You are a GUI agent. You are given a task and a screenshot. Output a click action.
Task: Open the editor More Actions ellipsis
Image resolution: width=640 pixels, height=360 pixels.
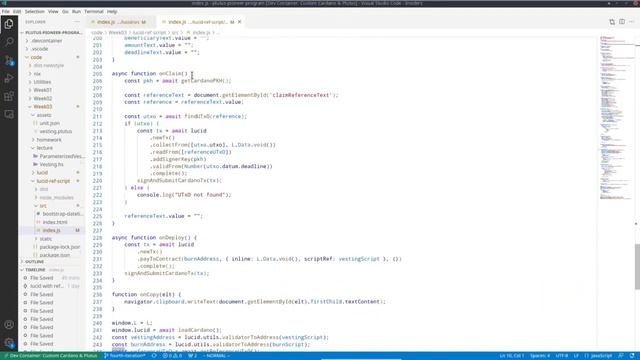[x=631, y=22]
